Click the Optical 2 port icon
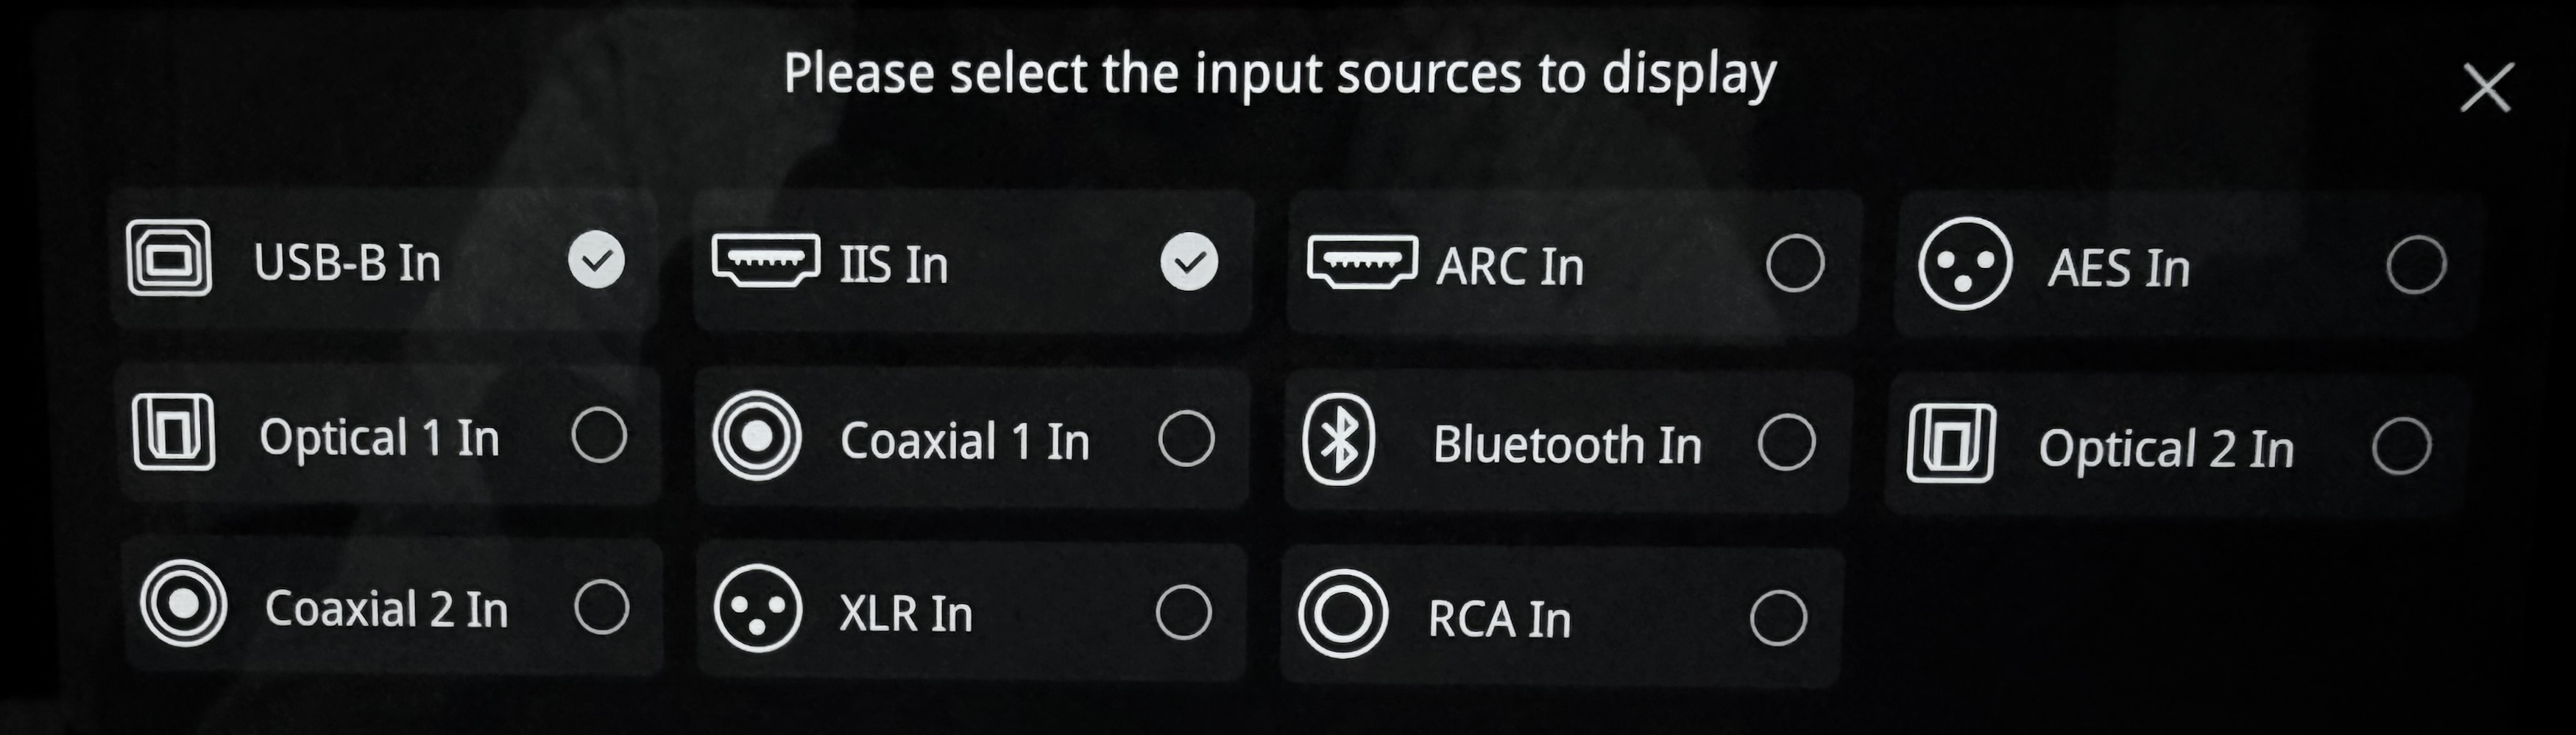 [1950, 443]
